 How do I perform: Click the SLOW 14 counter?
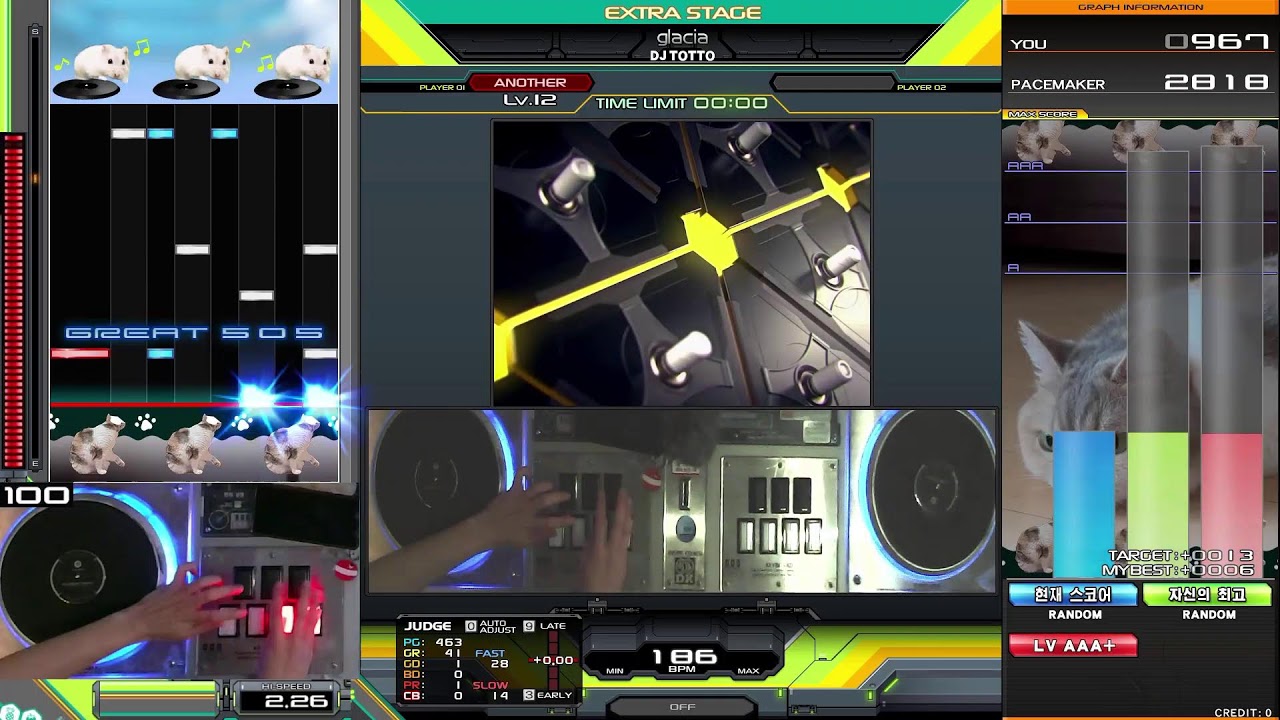pos(491,690)
